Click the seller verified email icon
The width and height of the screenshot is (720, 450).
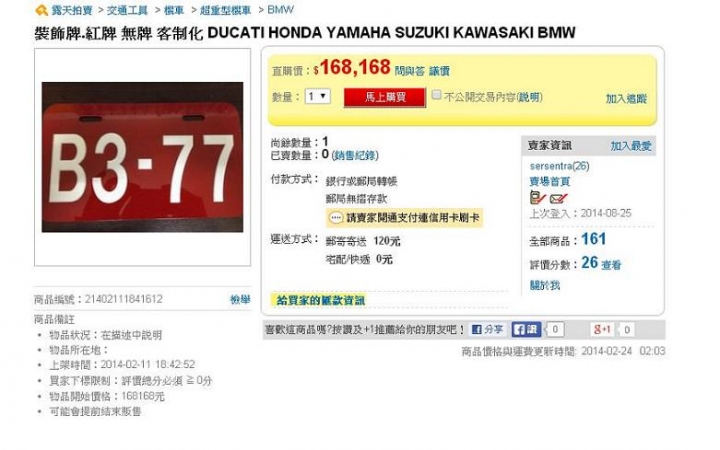click(558, 198)
